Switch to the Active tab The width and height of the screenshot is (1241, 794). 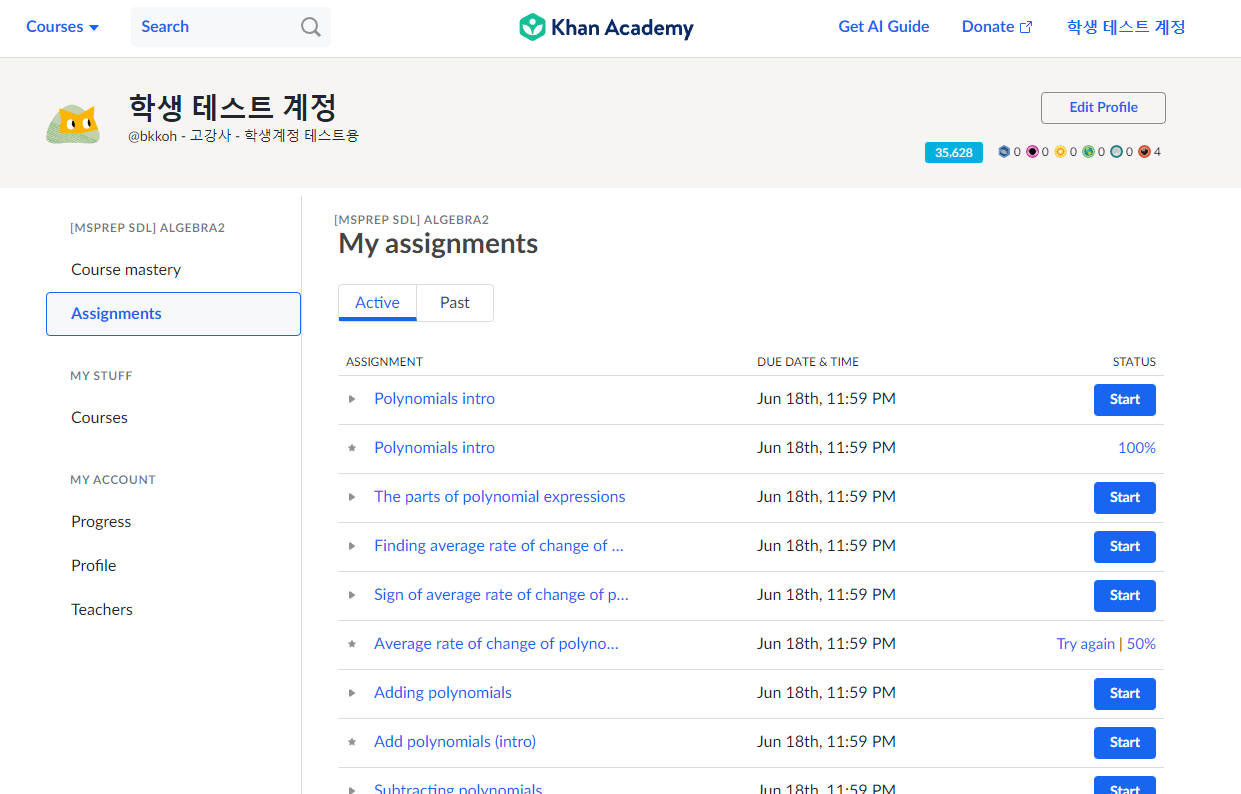pyautogui.click(x=377, y=303)
